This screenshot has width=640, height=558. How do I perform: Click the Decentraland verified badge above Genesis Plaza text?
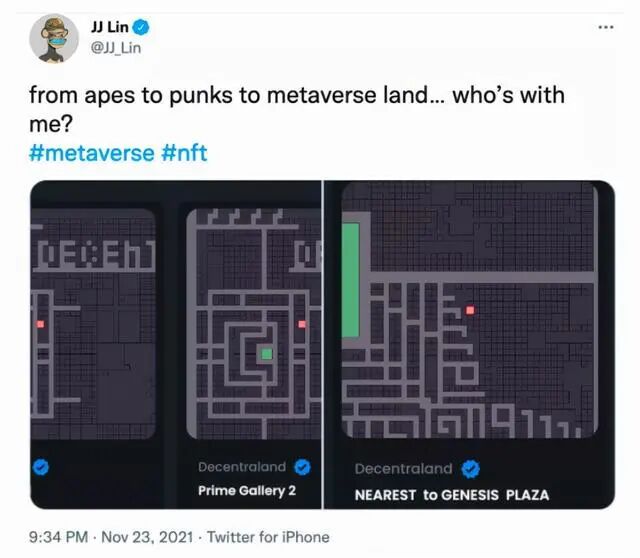(x=471, y=469)
